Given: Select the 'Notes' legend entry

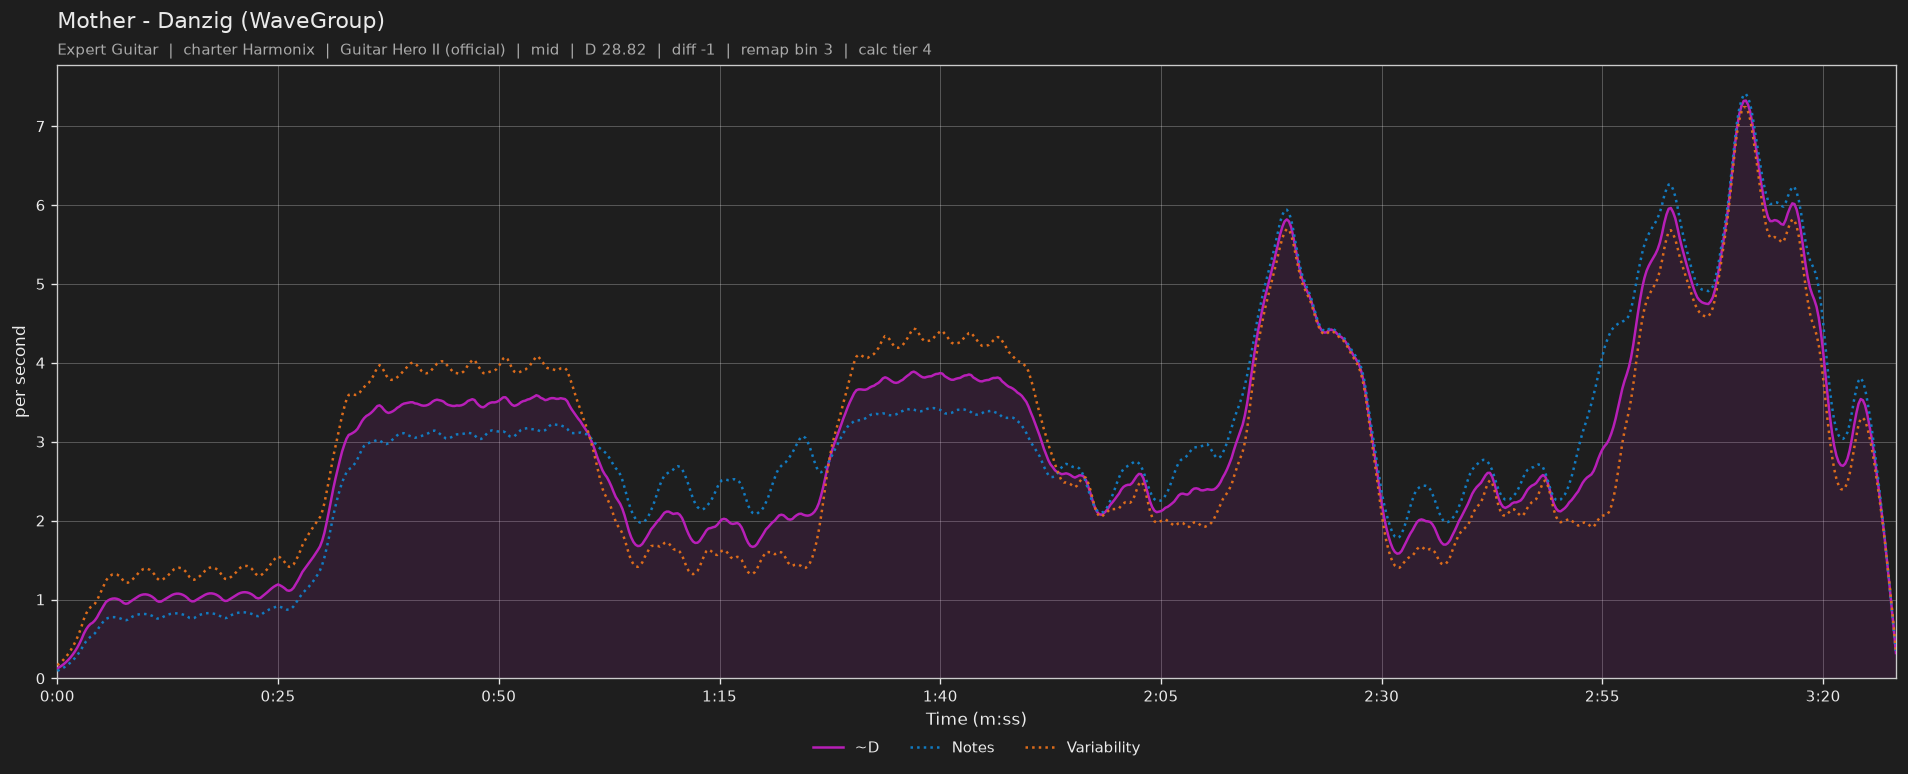Looking at the screenshot, I should (x=952, y=747).
